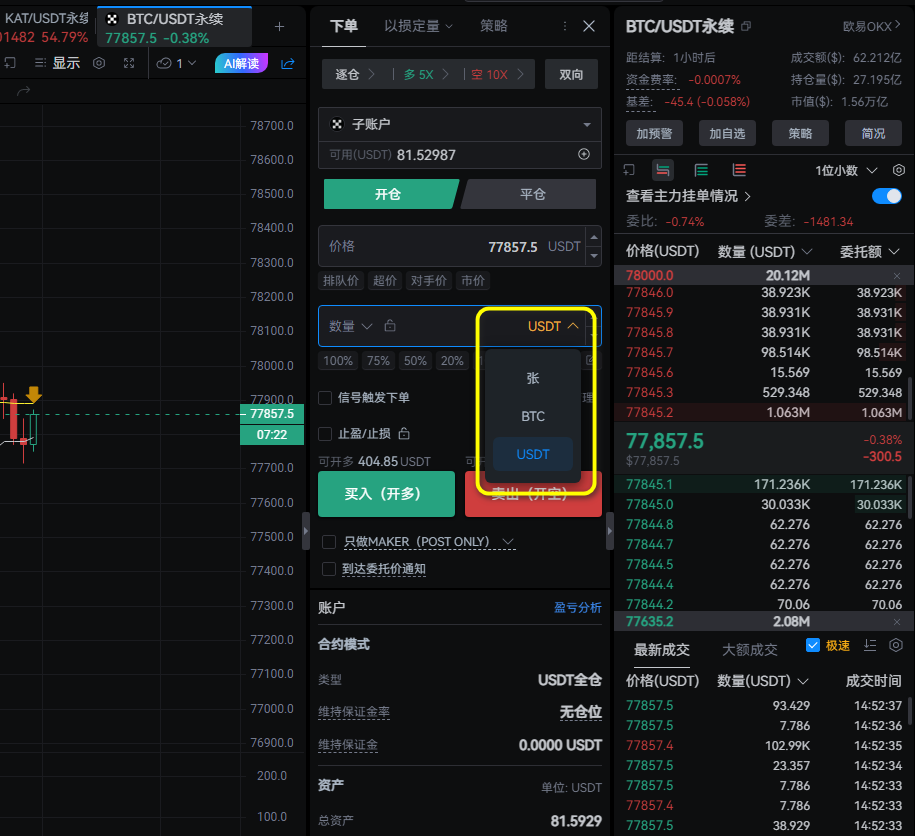Enable the 只做MAKER (POST ONLY) checkbox
Viewport: 915px width, 836px height.
pyautogui.click(x=330, y=542)
